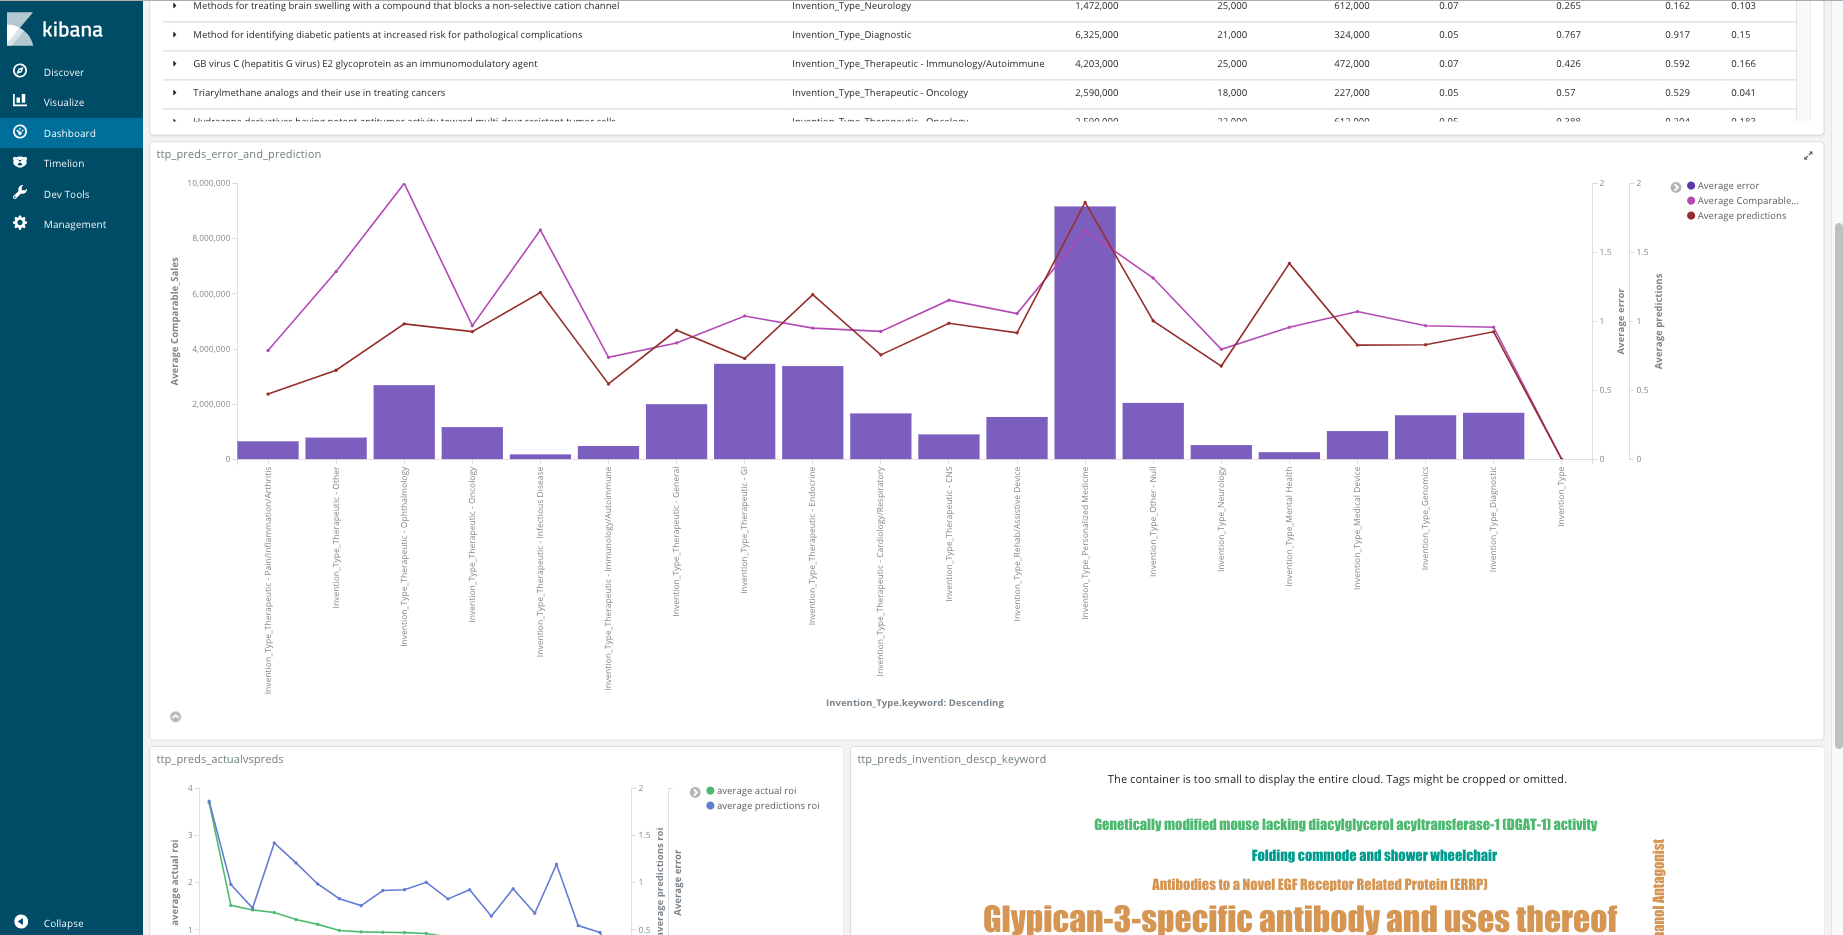Screen dimensions: 1843x935
Task: Expand the diabetic patients method table row
Action: click(175, 35)
